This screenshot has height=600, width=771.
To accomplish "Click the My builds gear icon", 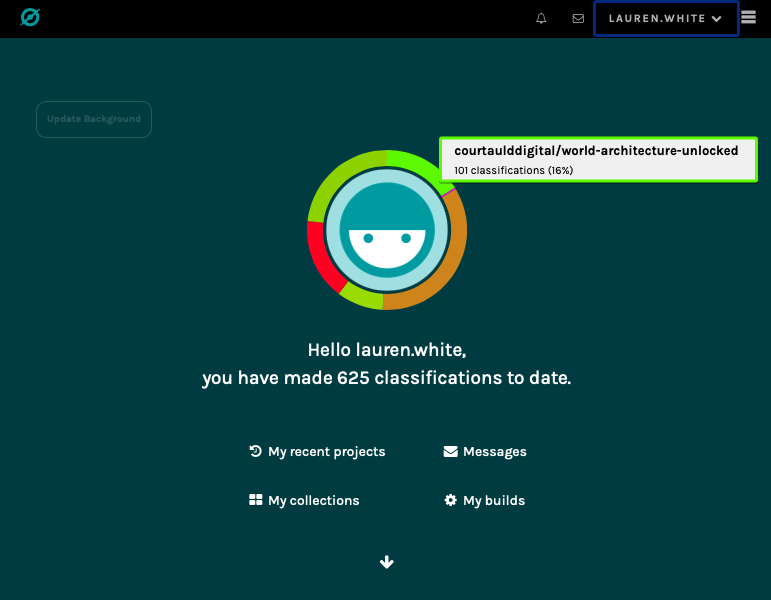I will tap(450, 500).
